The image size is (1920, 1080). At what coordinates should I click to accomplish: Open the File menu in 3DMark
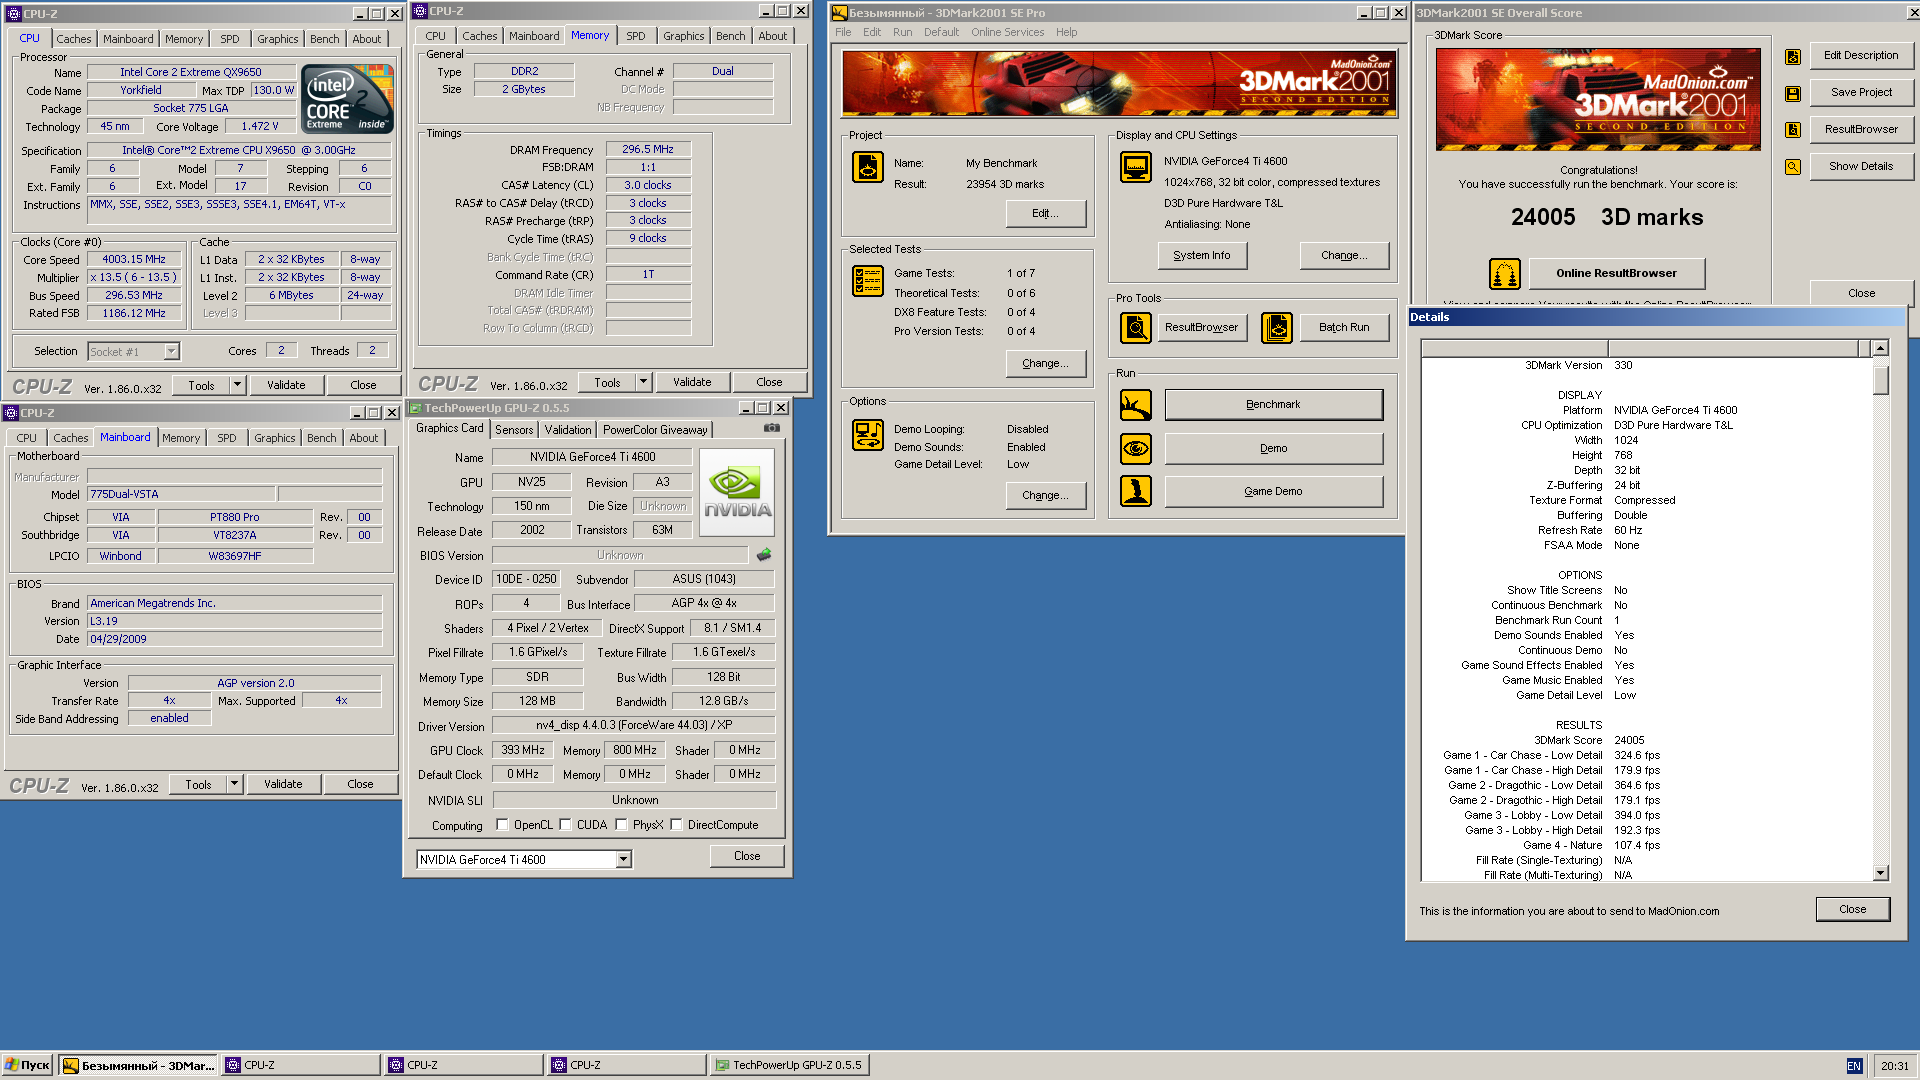click(x=844, y=32)
